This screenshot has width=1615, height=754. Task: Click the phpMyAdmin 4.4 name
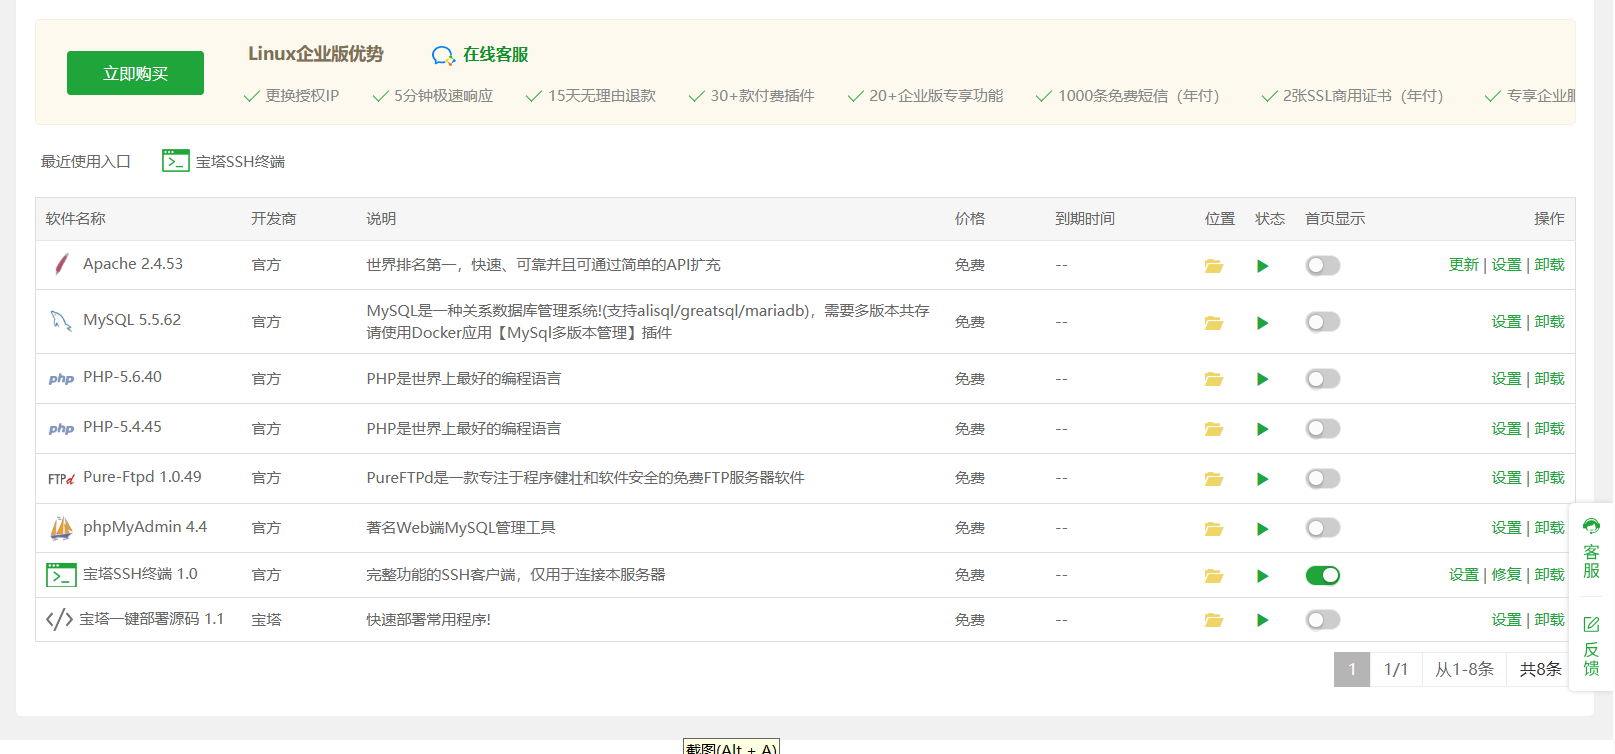(x=145, y=527)
